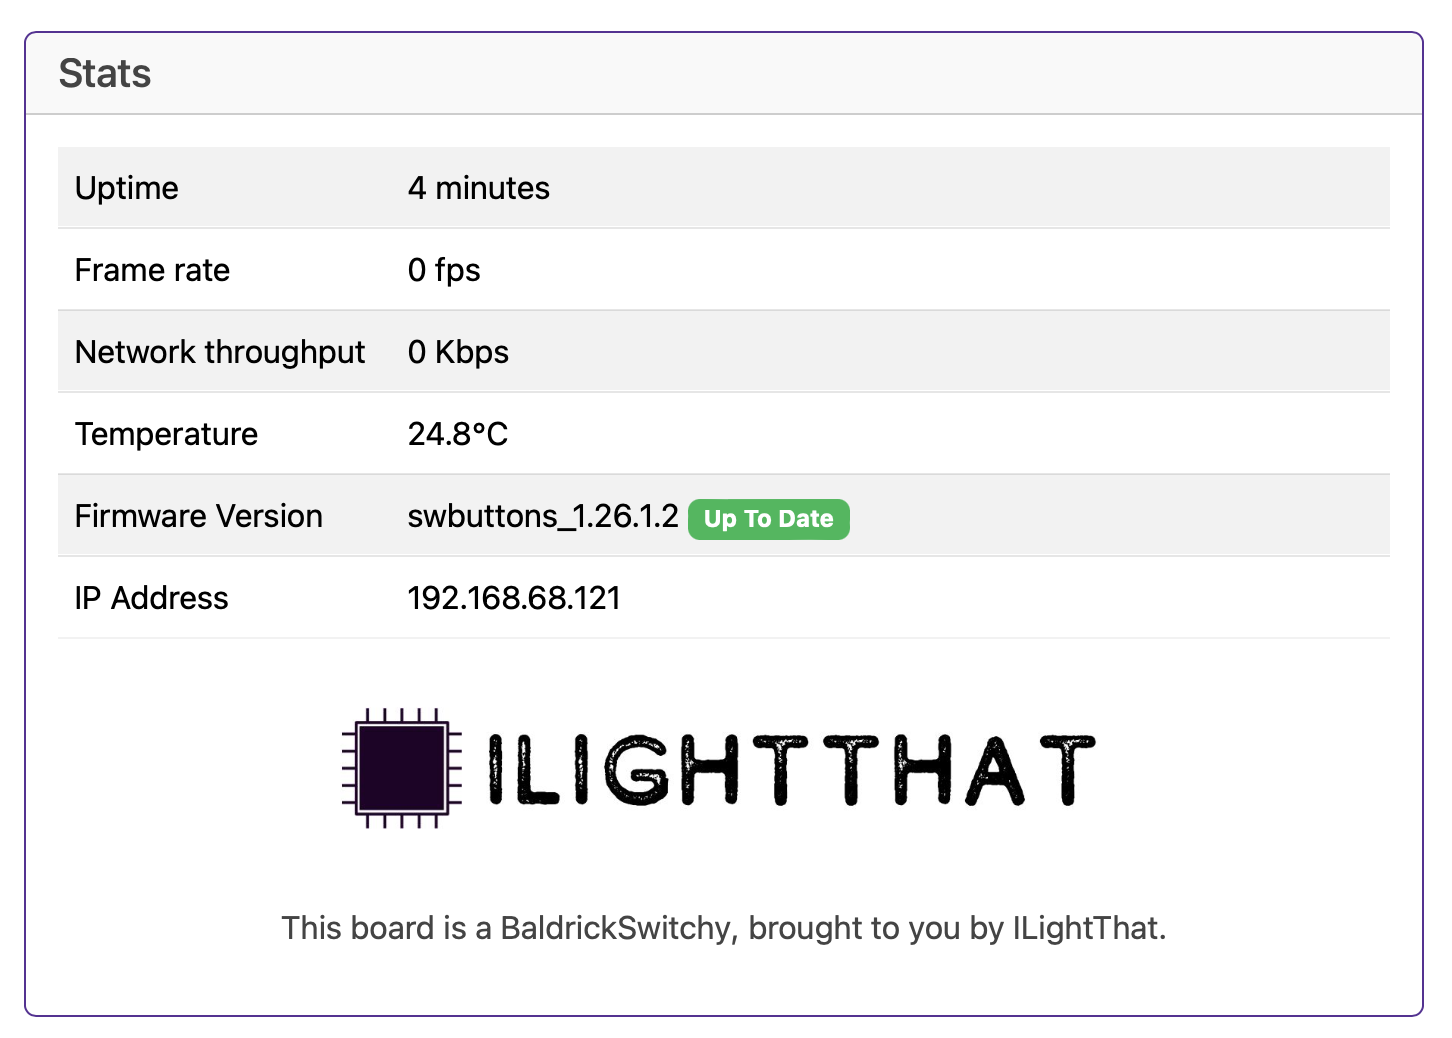
Task: Click the IP Address label
Action: (152, 598)
